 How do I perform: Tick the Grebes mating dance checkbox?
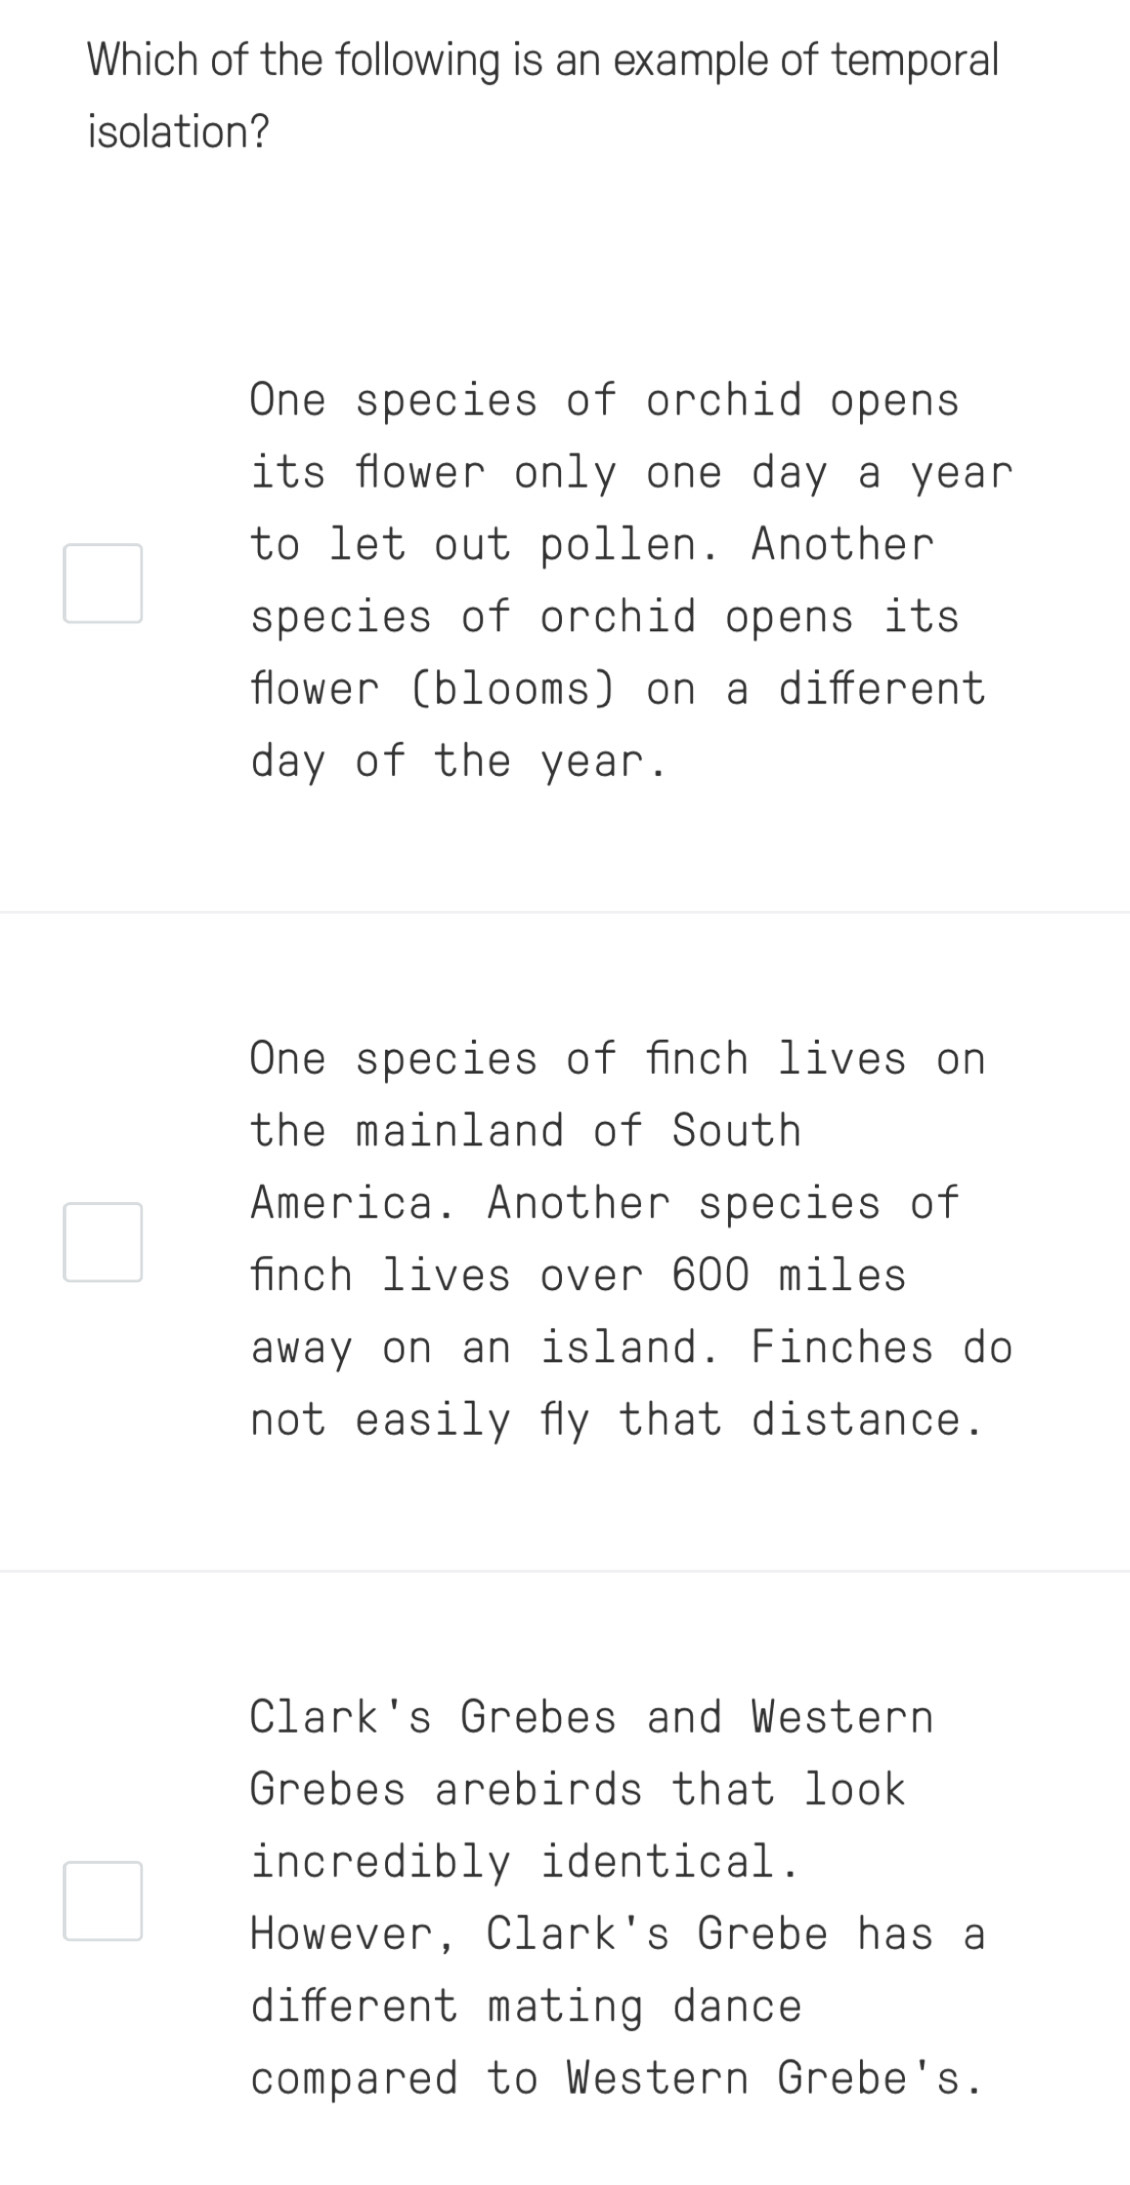(103, 1900)
